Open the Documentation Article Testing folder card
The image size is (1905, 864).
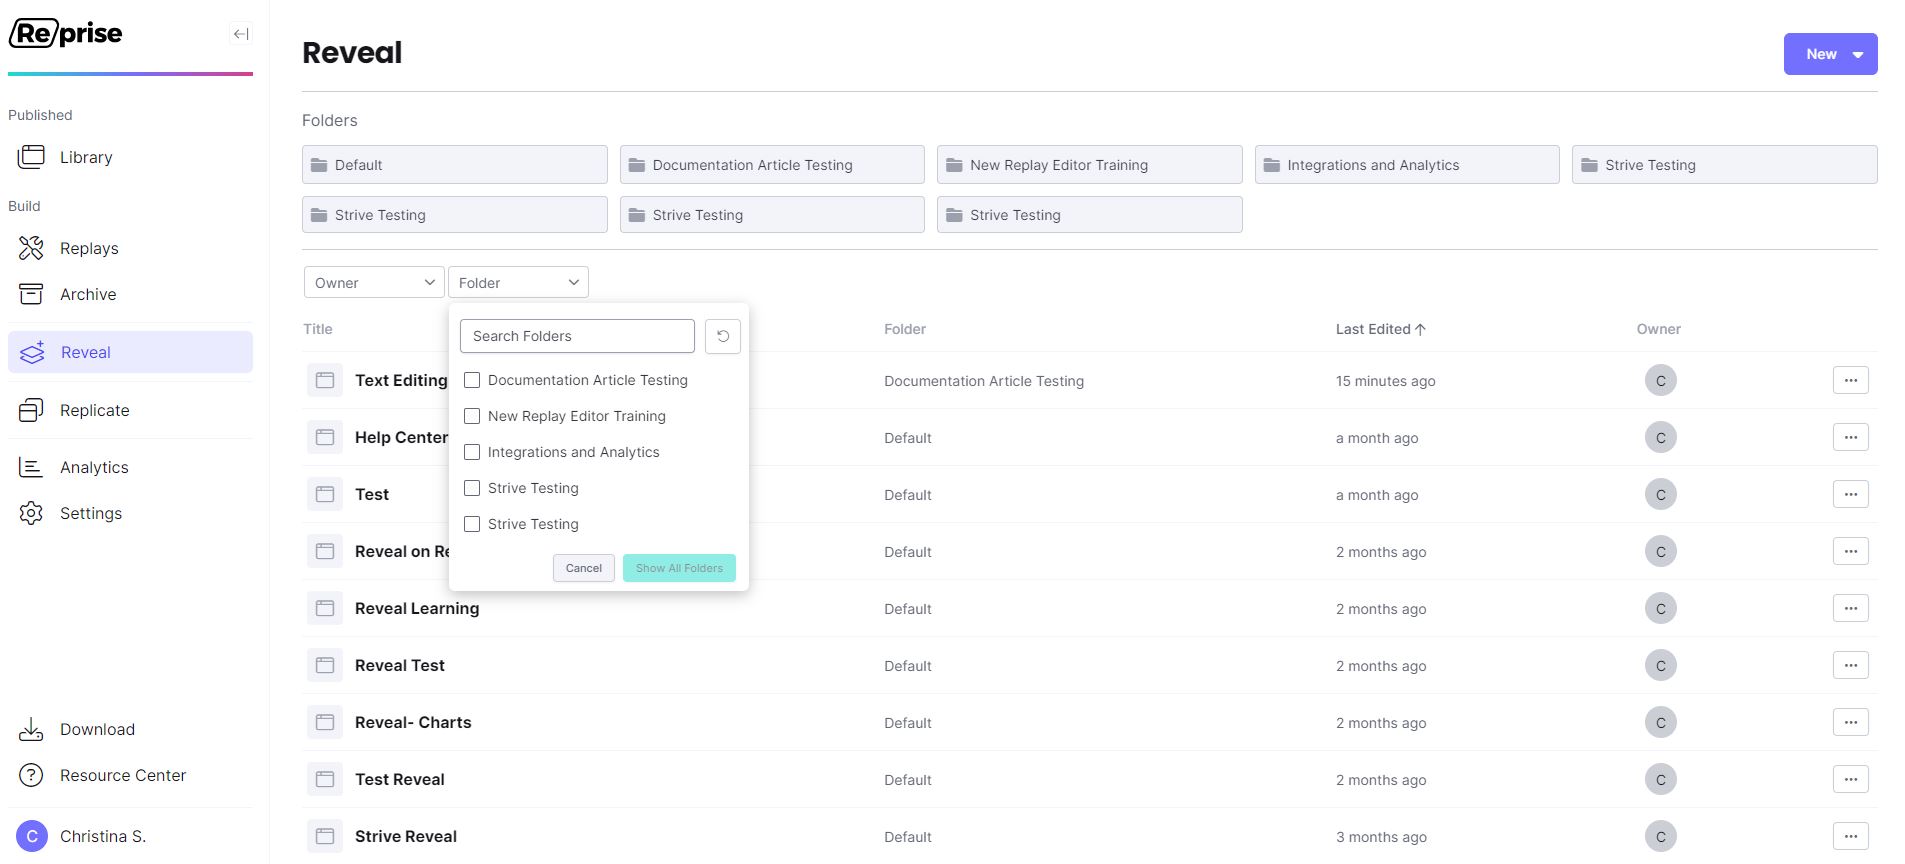point(772,165)
